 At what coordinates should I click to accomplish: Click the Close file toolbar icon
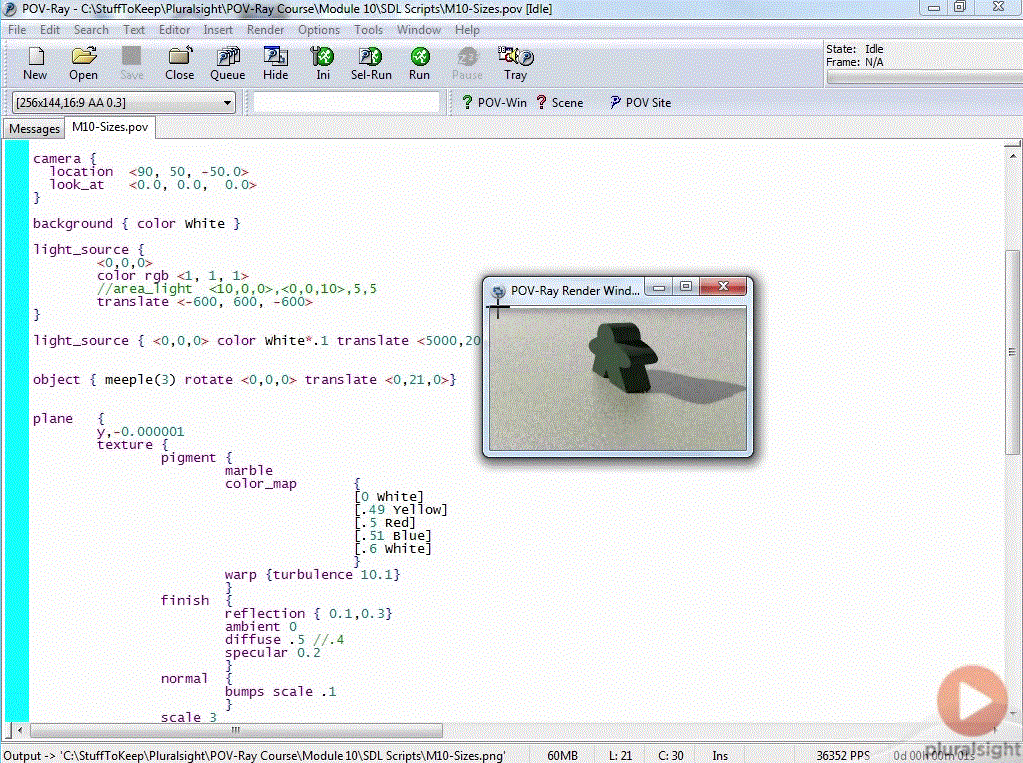pos(179,63)
